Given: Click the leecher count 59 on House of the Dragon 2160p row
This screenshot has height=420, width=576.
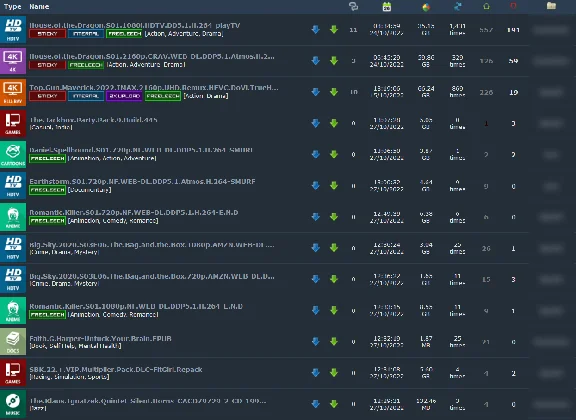Looking at the screenshot, I should 514,61.
